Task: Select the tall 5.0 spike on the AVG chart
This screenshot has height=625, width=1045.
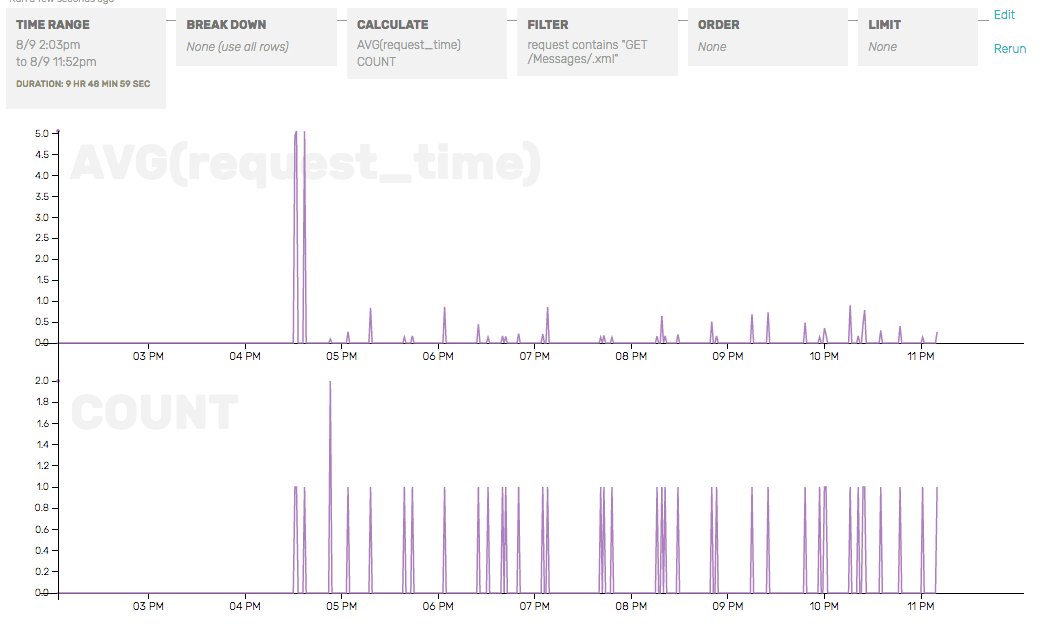Action: pos(298,132)
